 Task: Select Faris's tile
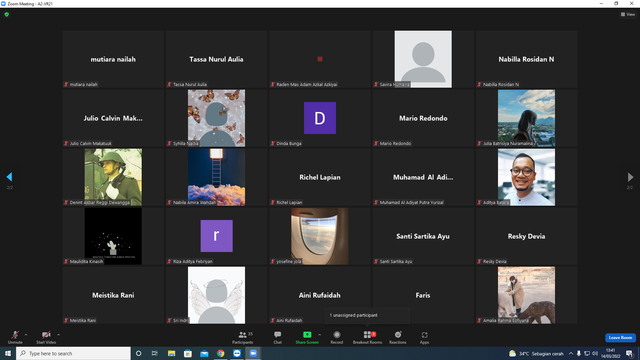423,295
